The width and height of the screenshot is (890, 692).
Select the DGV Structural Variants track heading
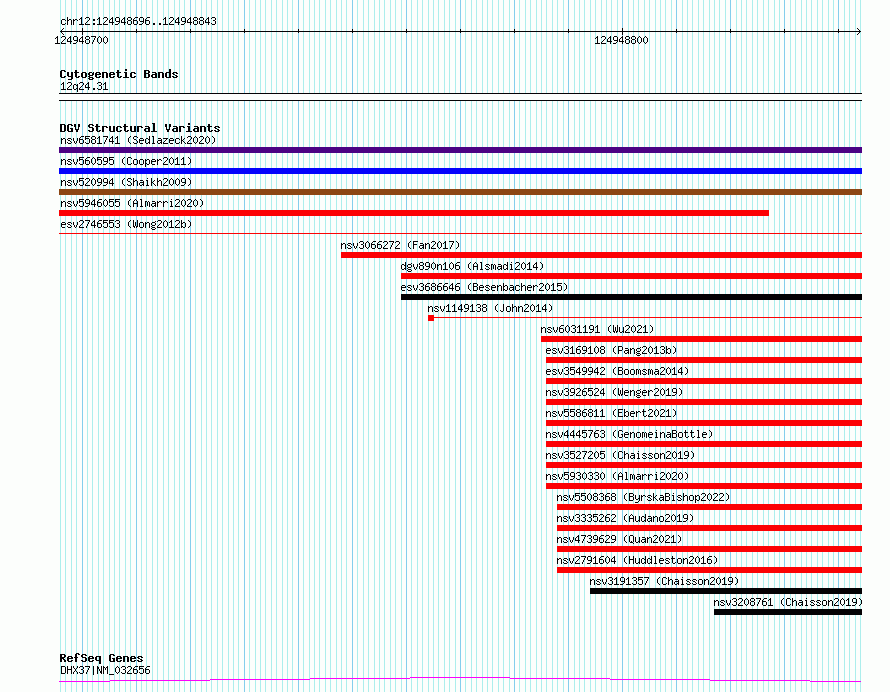[140, 128]
